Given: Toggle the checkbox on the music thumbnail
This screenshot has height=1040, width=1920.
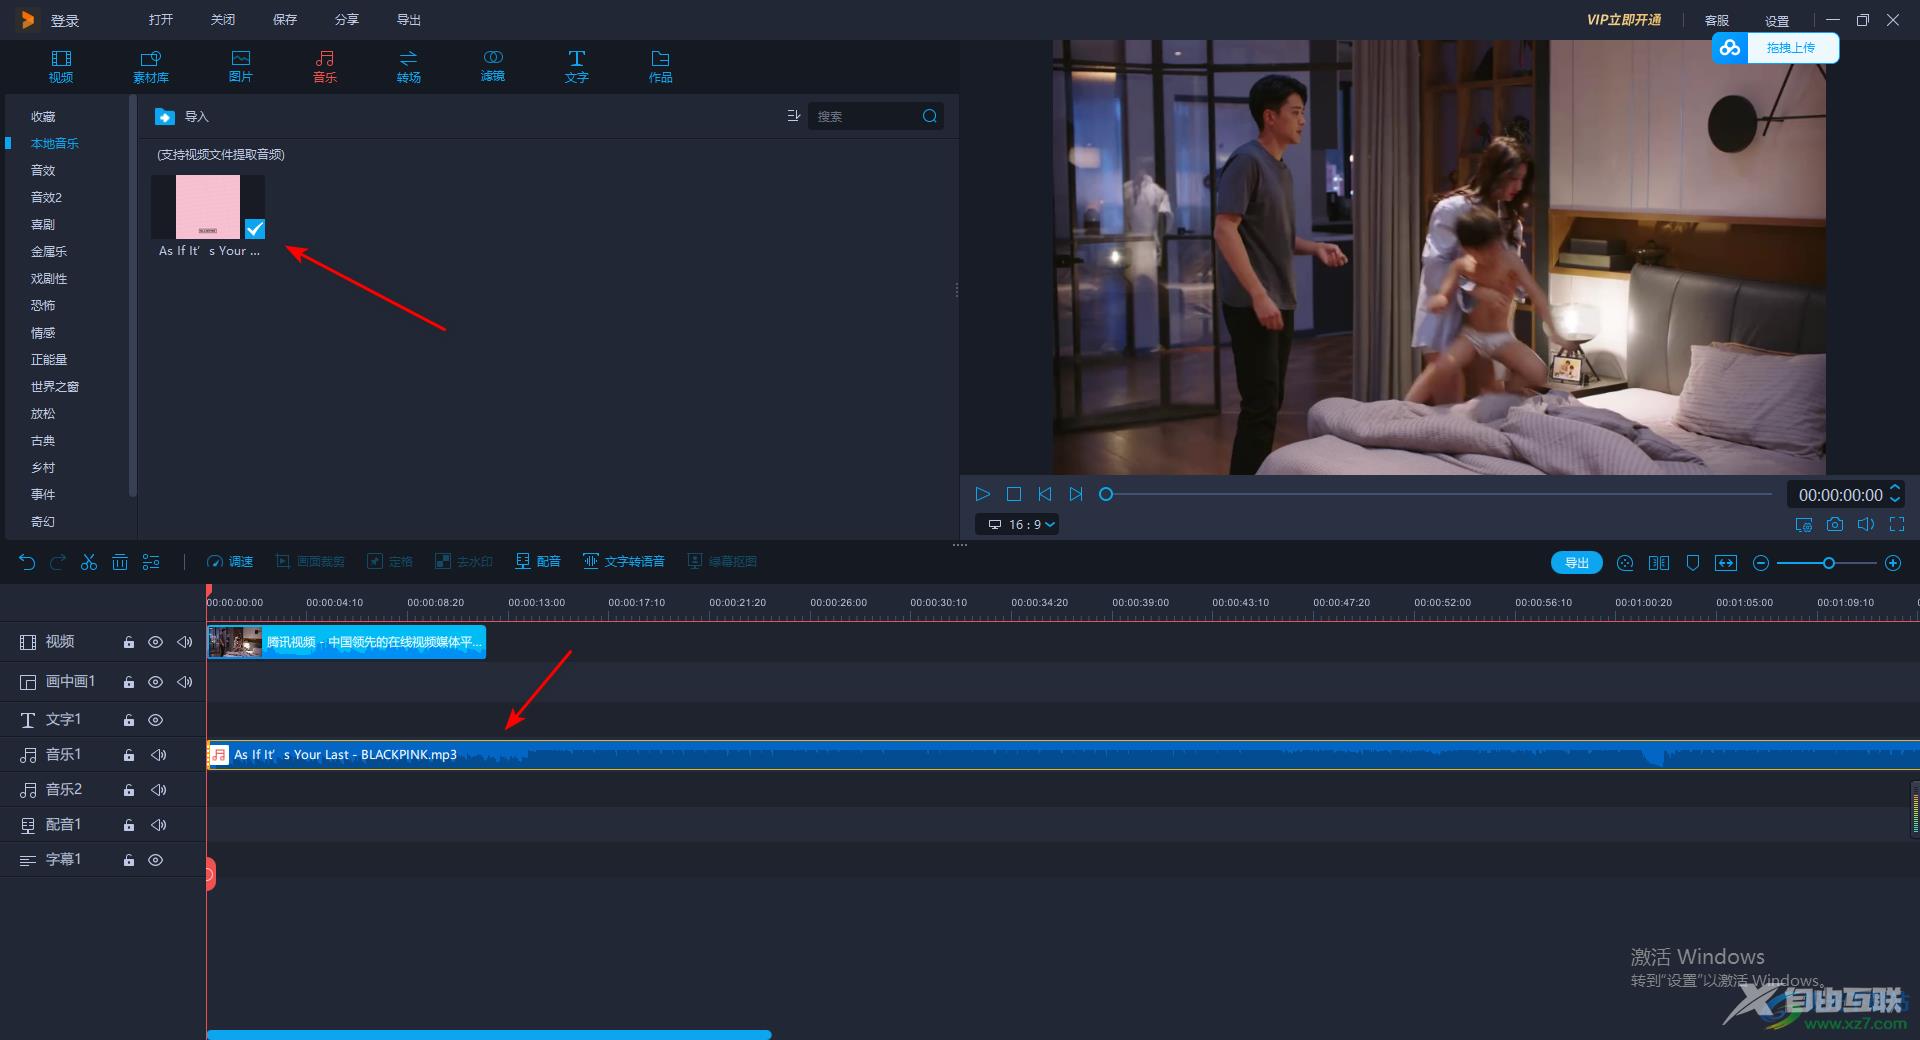Looking at the screenshot, I should pyautogui.click(x=255, y=229).
